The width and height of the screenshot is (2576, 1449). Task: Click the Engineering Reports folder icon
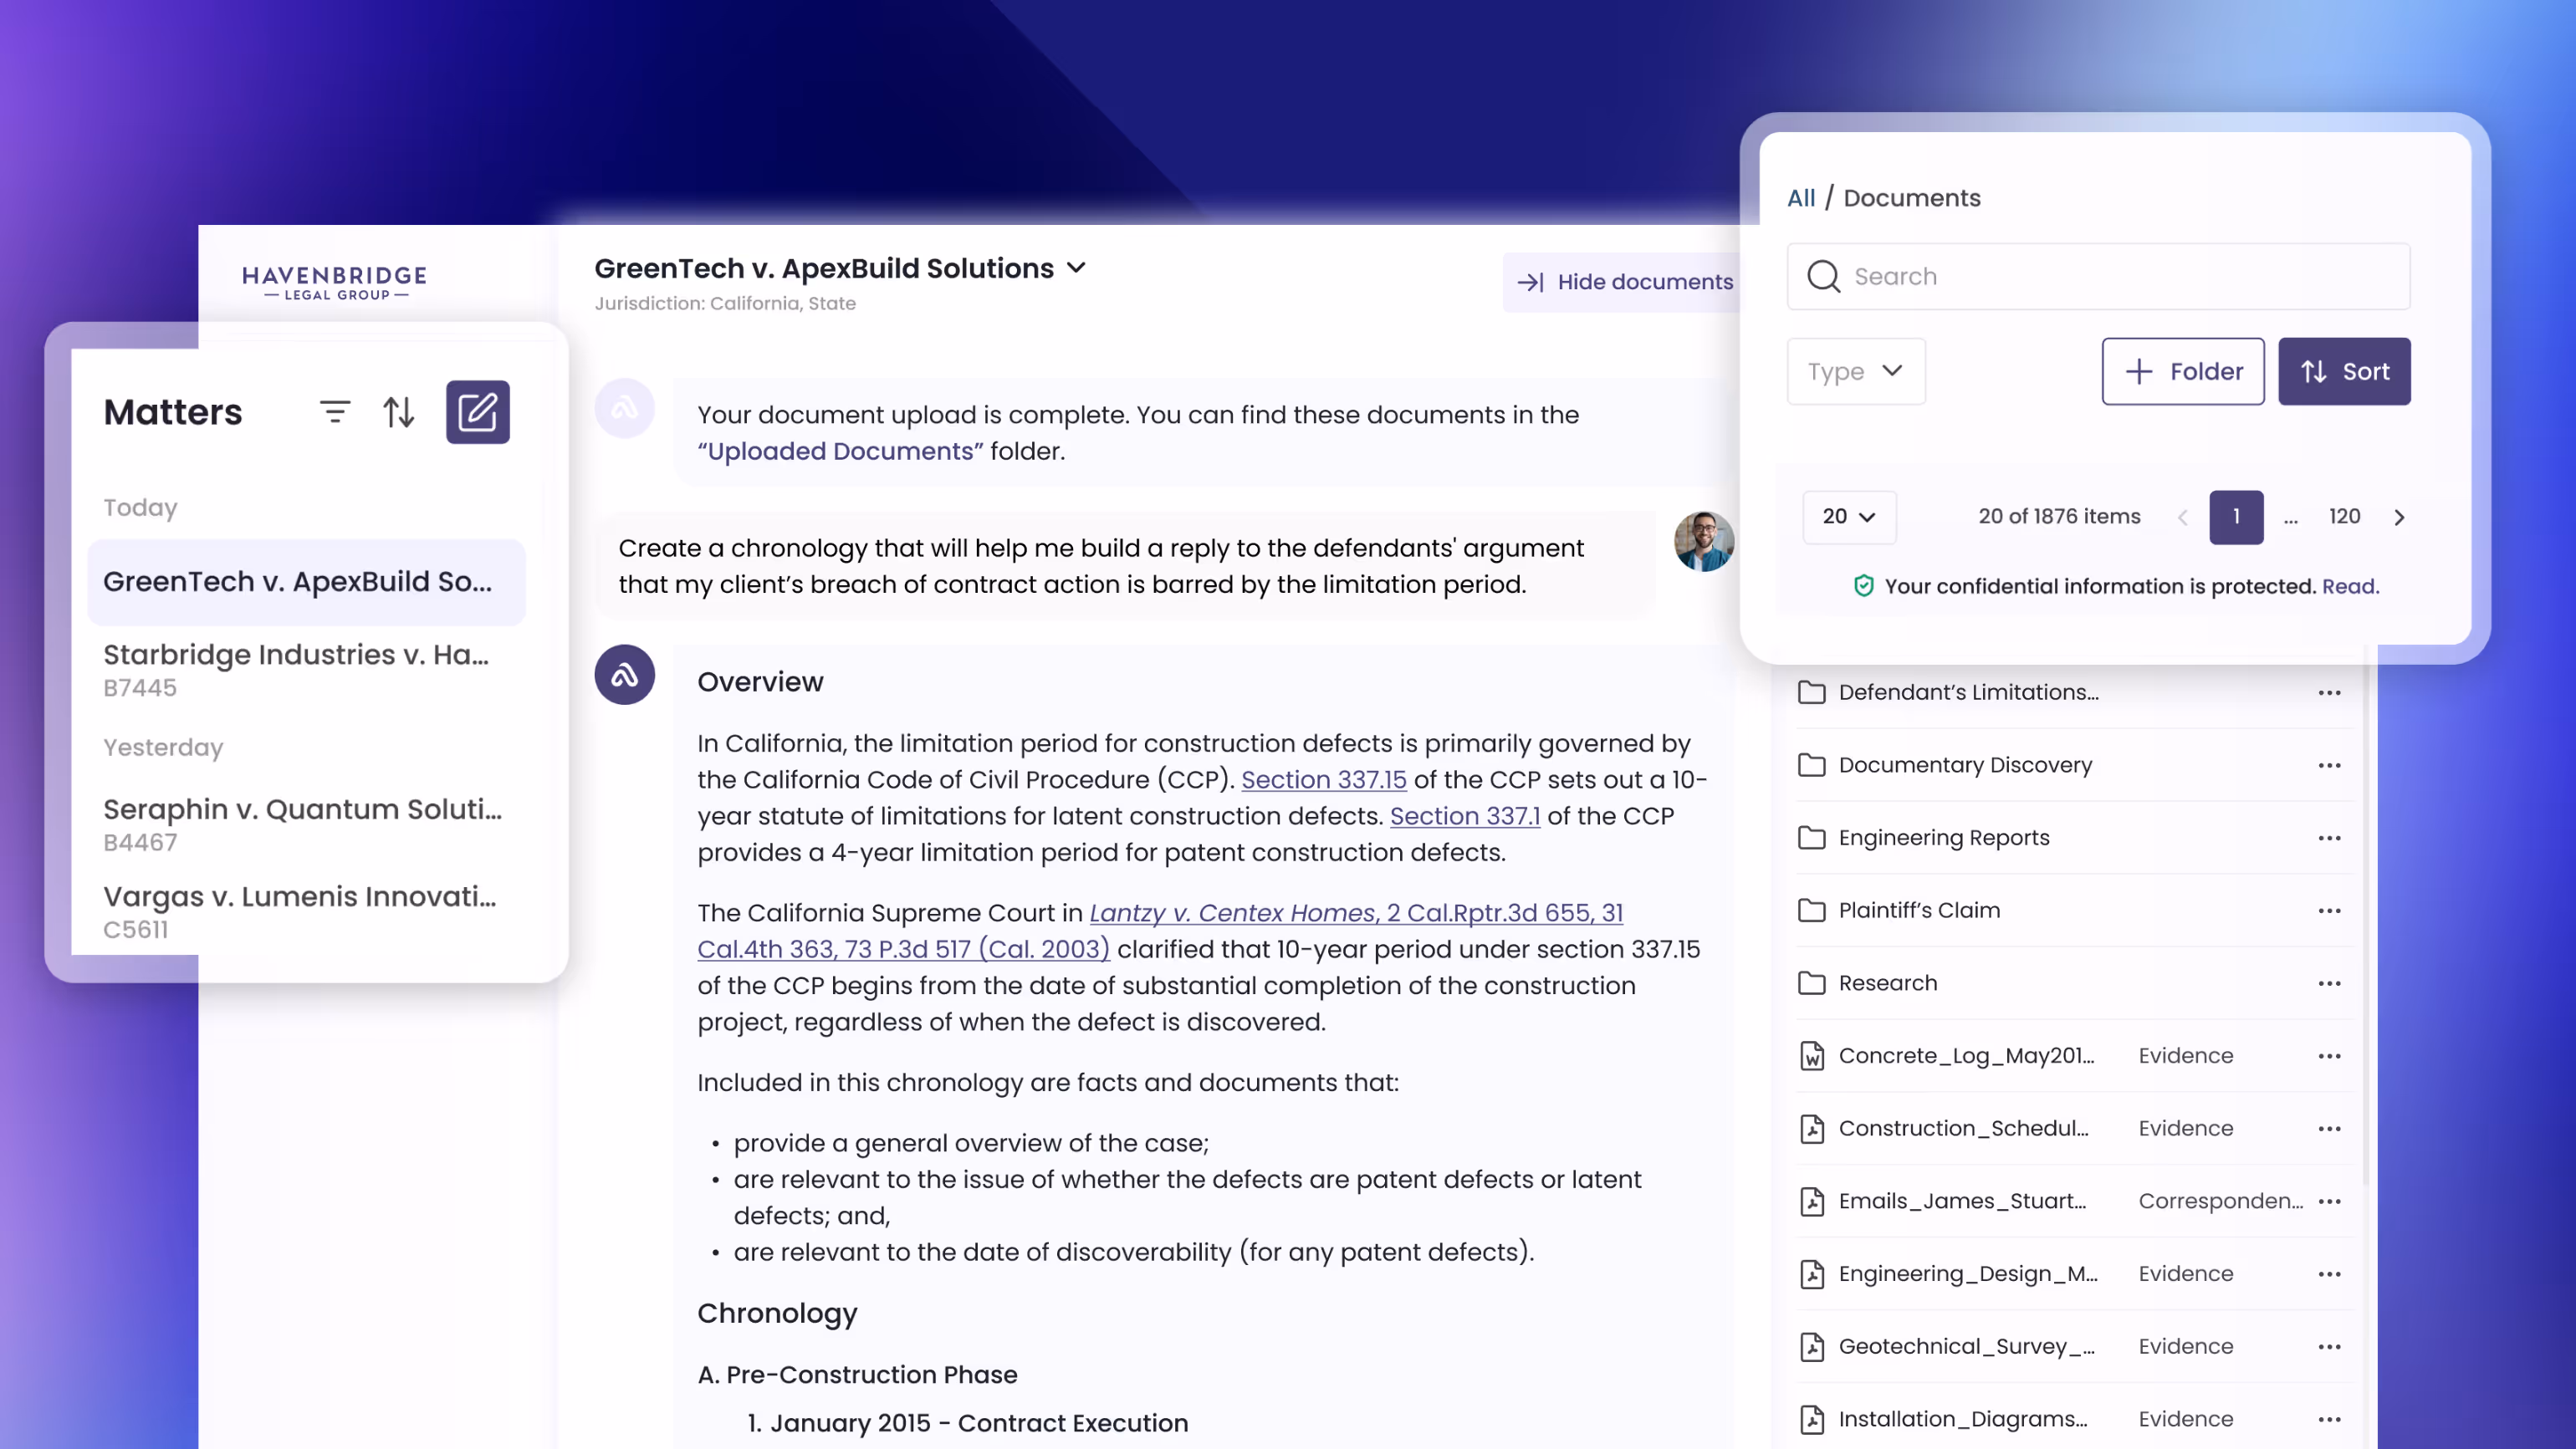(x=1811, y=838)
